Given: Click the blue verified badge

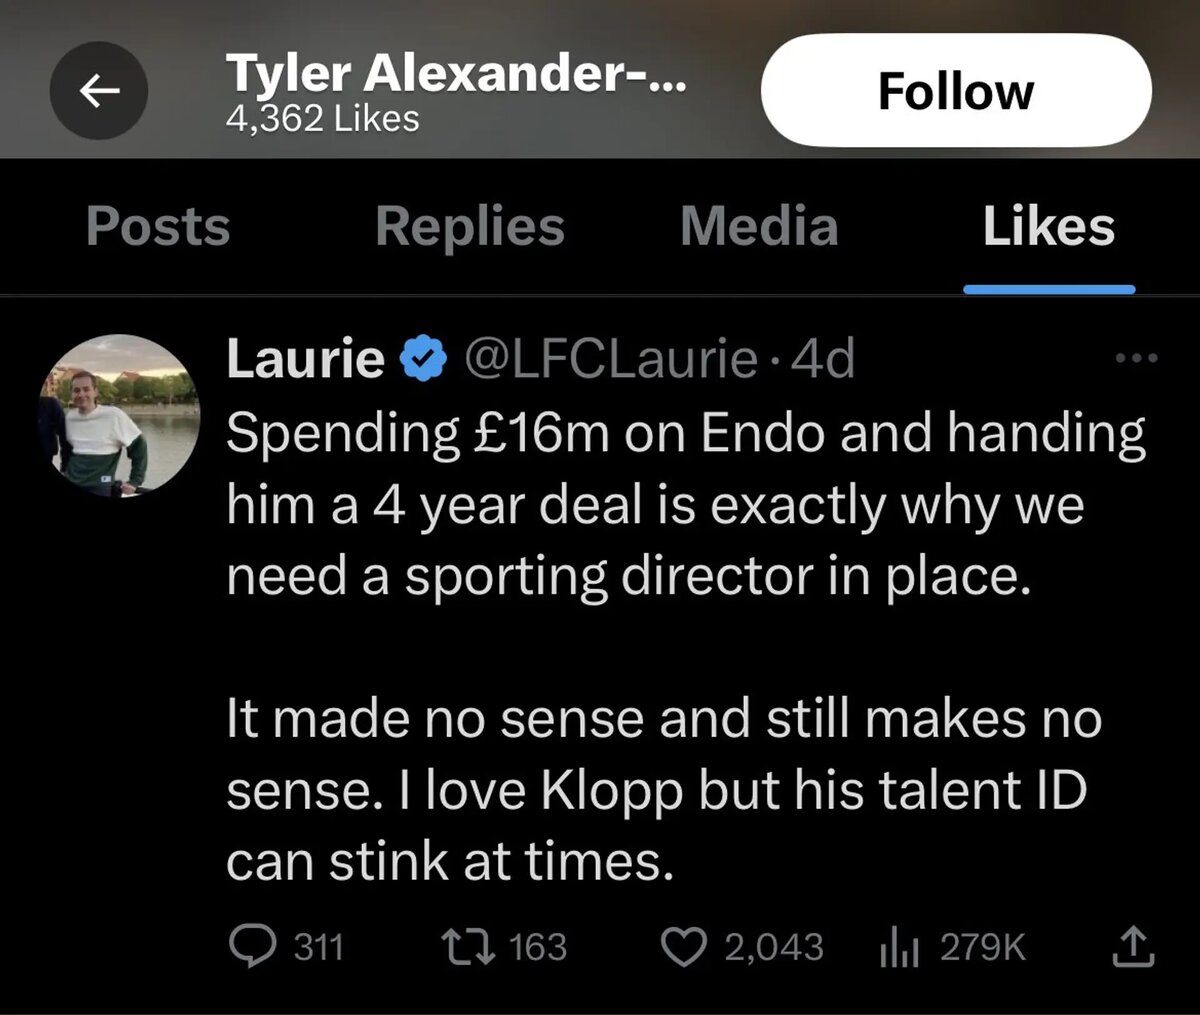Looking at the screenshot, I should (x=424, y=360).
